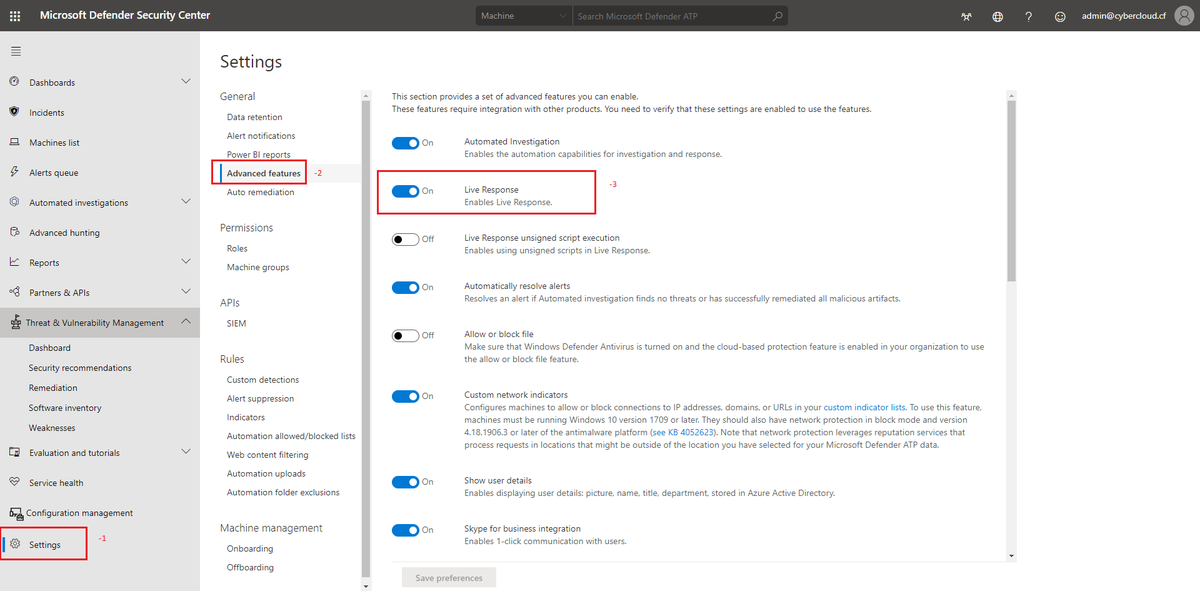Toggle the Live Response switch

click(405, 191)
